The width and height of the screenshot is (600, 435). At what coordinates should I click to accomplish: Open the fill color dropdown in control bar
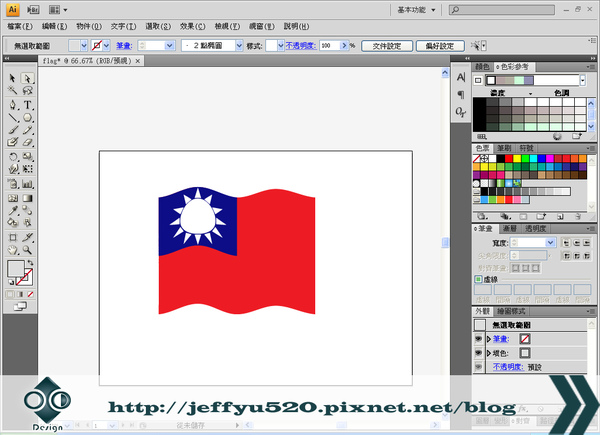point(84,46)
